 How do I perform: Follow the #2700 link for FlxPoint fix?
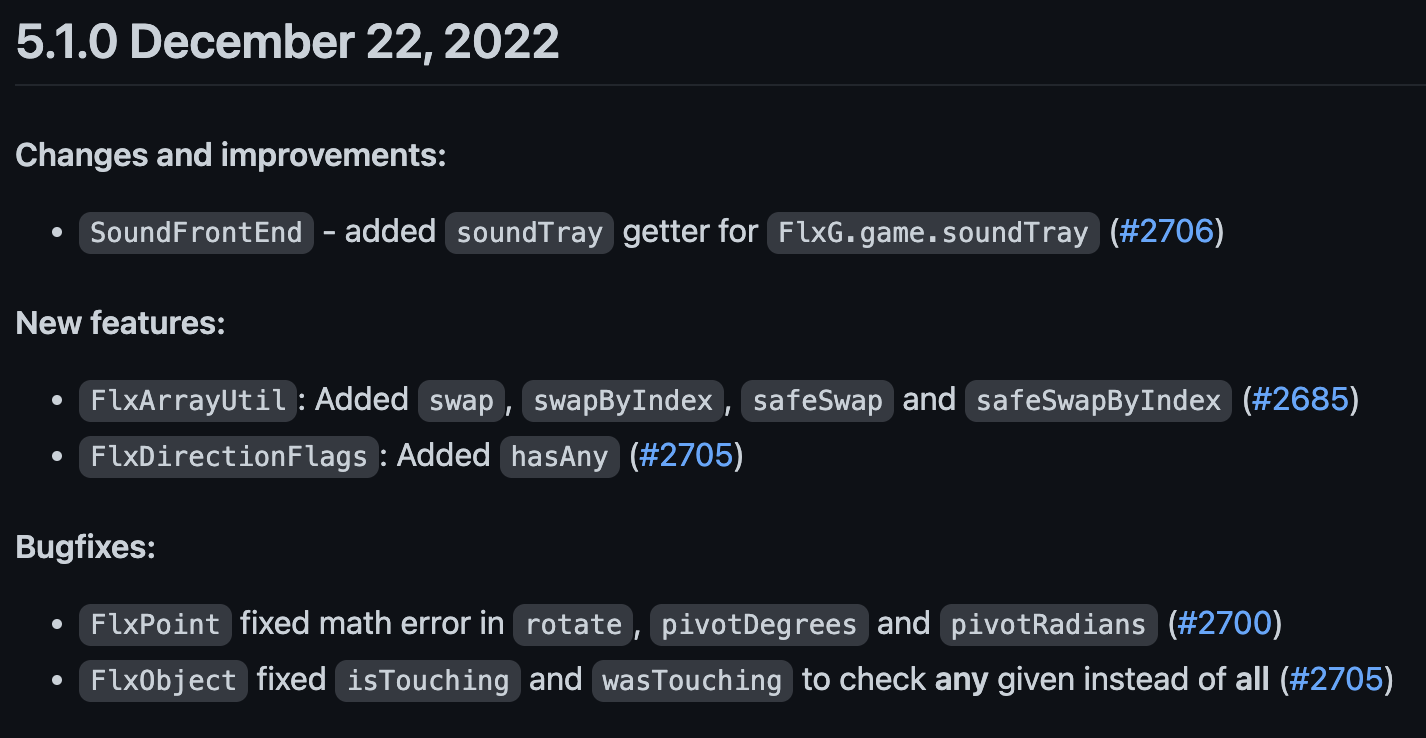[1224, 624]
